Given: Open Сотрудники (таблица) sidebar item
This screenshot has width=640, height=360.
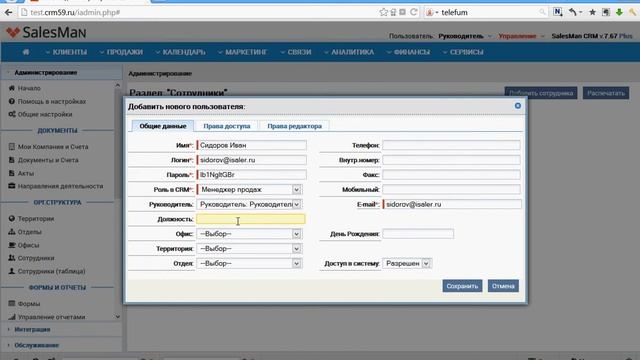Looking at the screenshot, I should (x=51, y=271).
